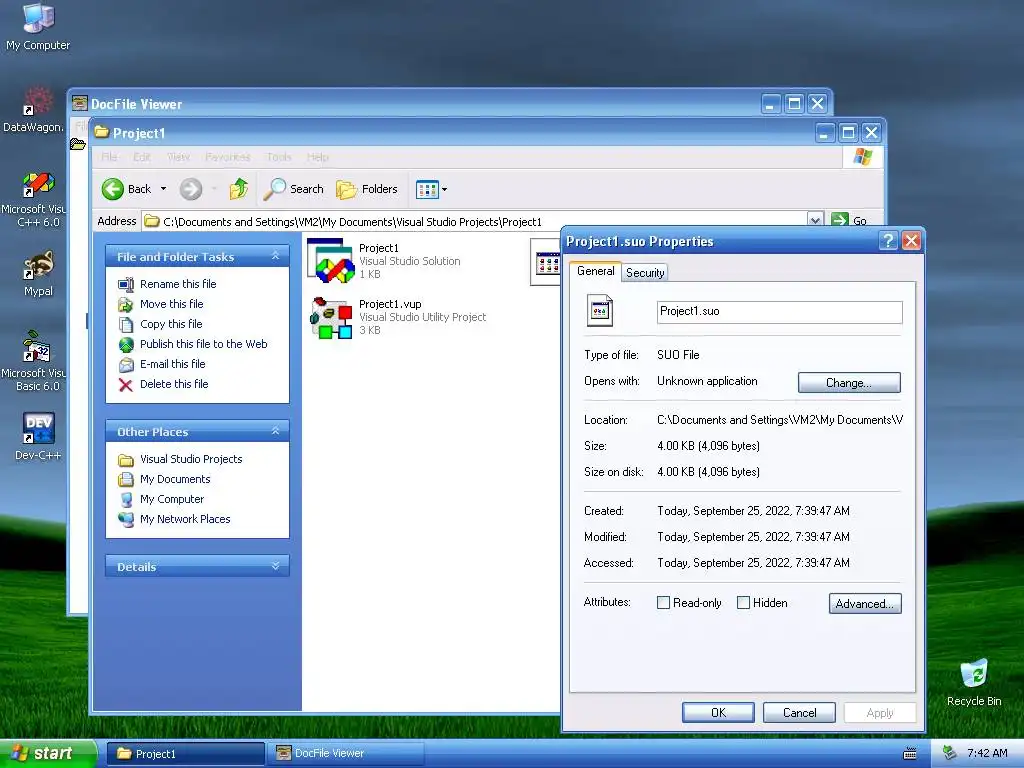This screenshot has width=1024, height=768.
Task: Open Advanced... attributes dialog
Action: [865, 603]
